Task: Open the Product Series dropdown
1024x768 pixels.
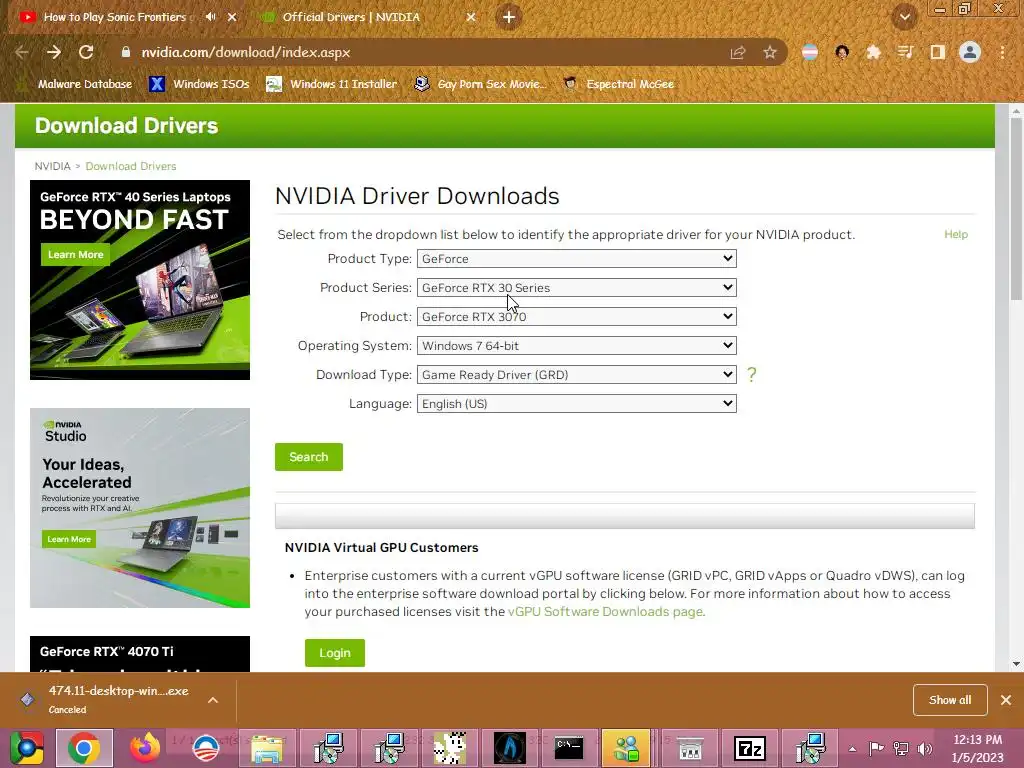Action: click(x=577, y=287)
